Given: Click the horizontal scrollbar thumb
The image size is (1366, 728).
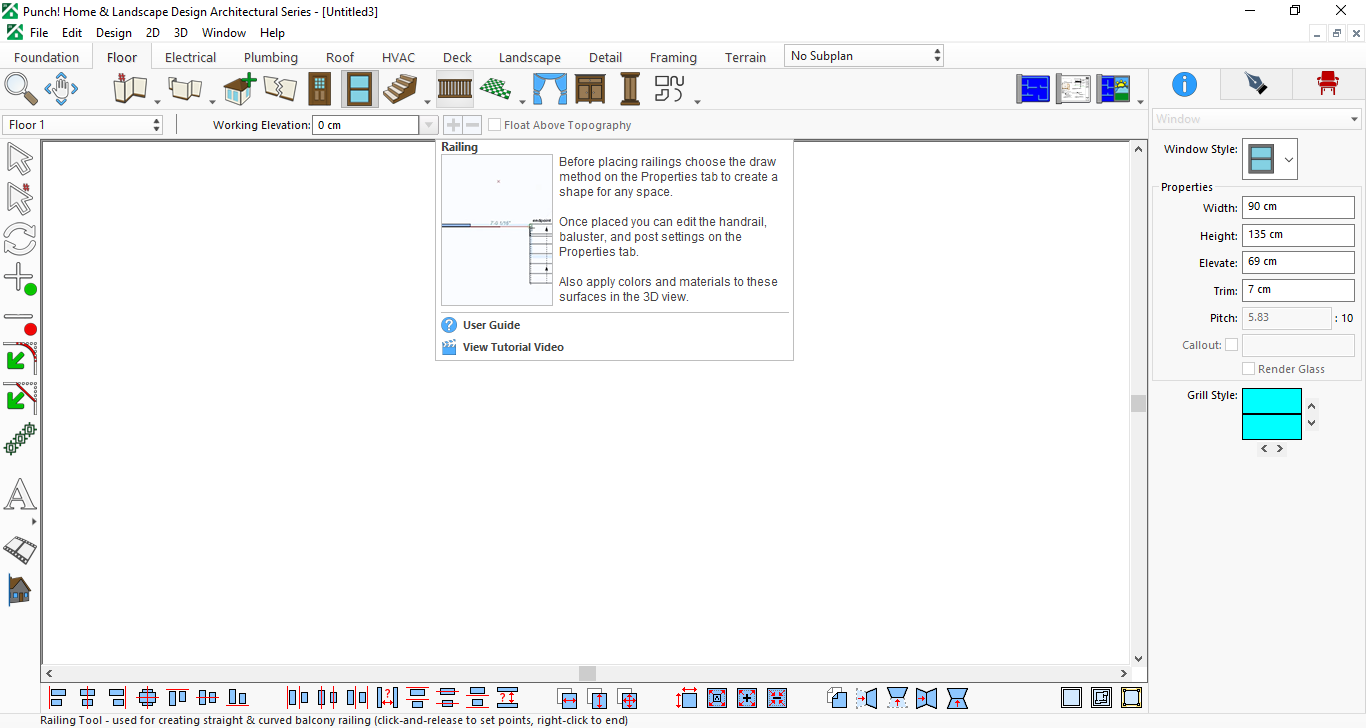Looking at the screenshot, I should 587,674.
